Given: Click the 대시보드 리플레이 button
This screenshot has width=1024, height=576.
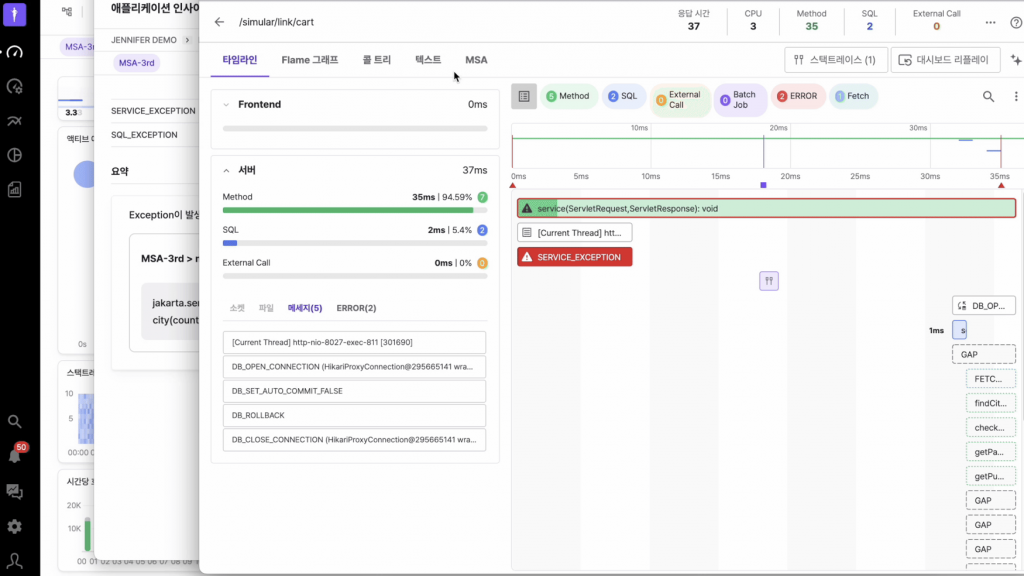Looking at the screenshot, I should click(945, 60).
